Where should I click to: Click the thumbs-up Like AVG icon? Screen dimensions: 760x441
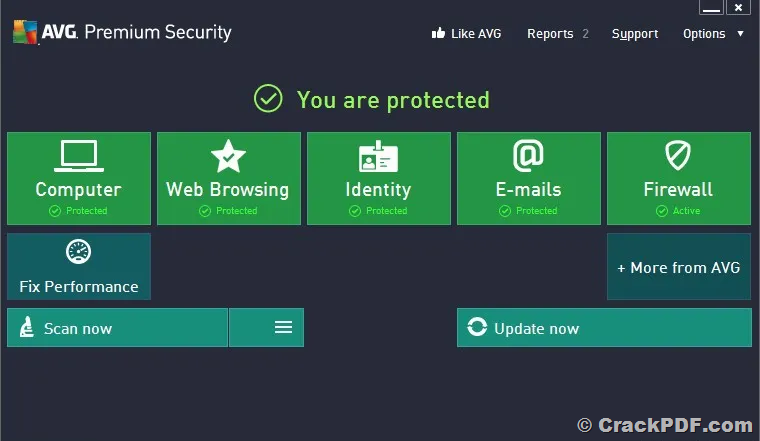pos(438,33)
